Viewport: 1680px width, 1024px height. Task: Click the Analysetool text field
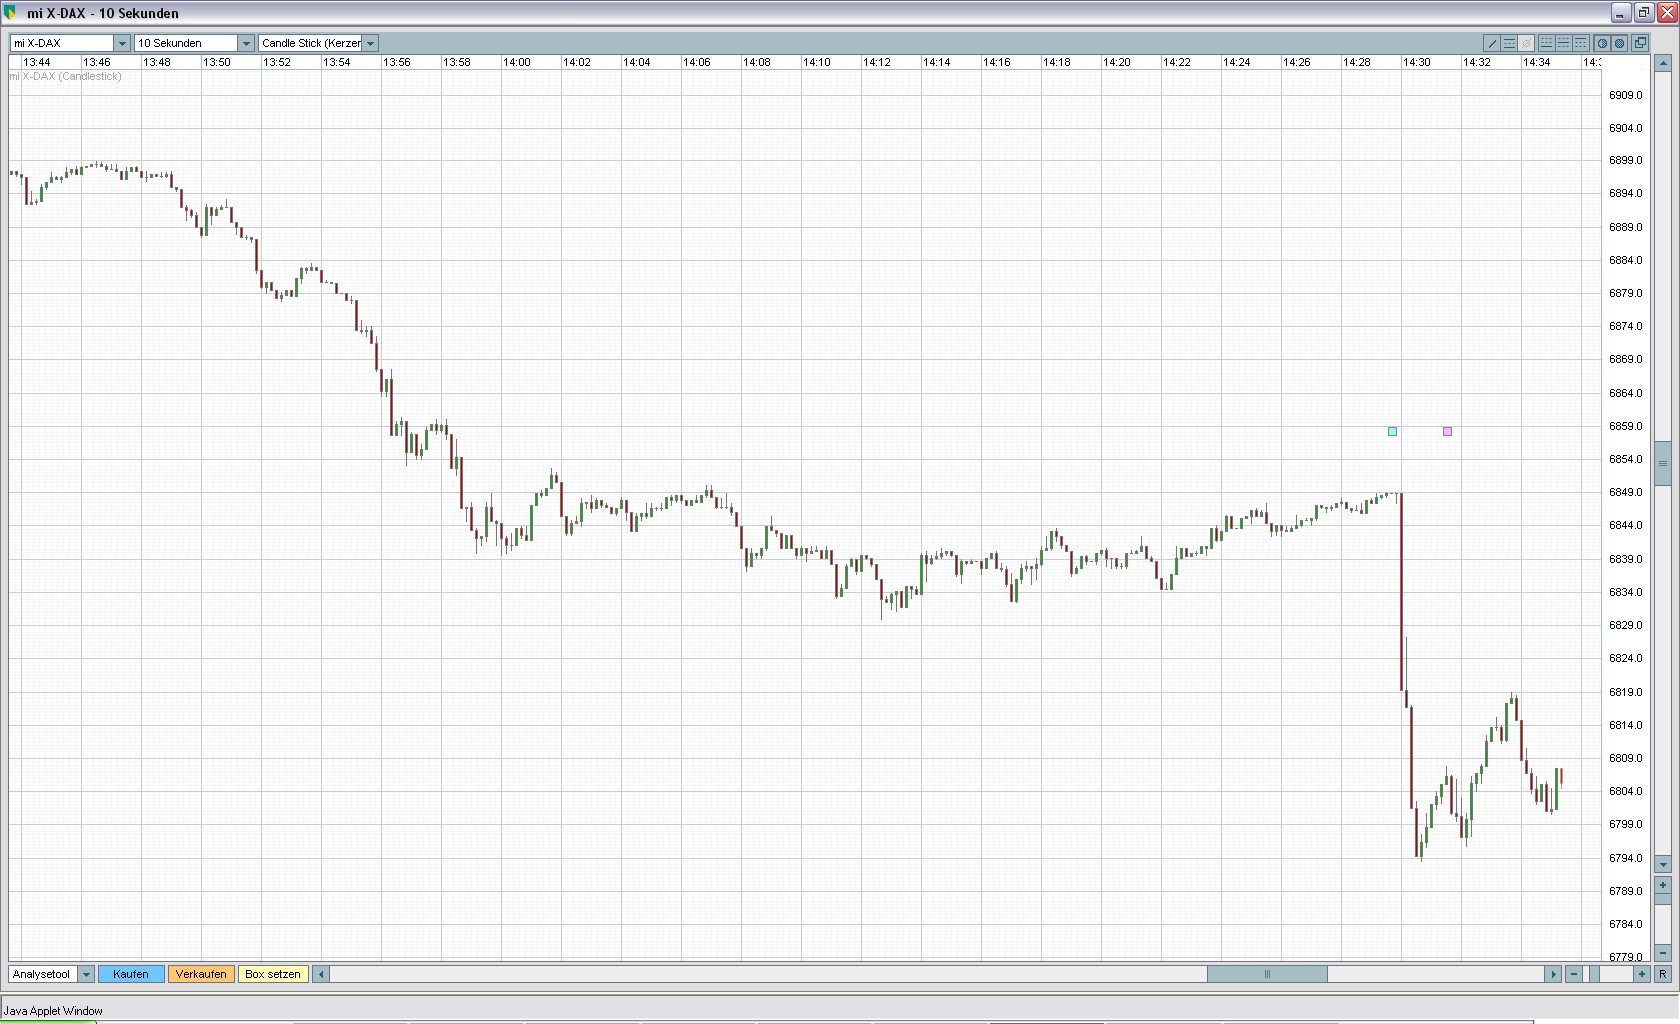[43, 974]
